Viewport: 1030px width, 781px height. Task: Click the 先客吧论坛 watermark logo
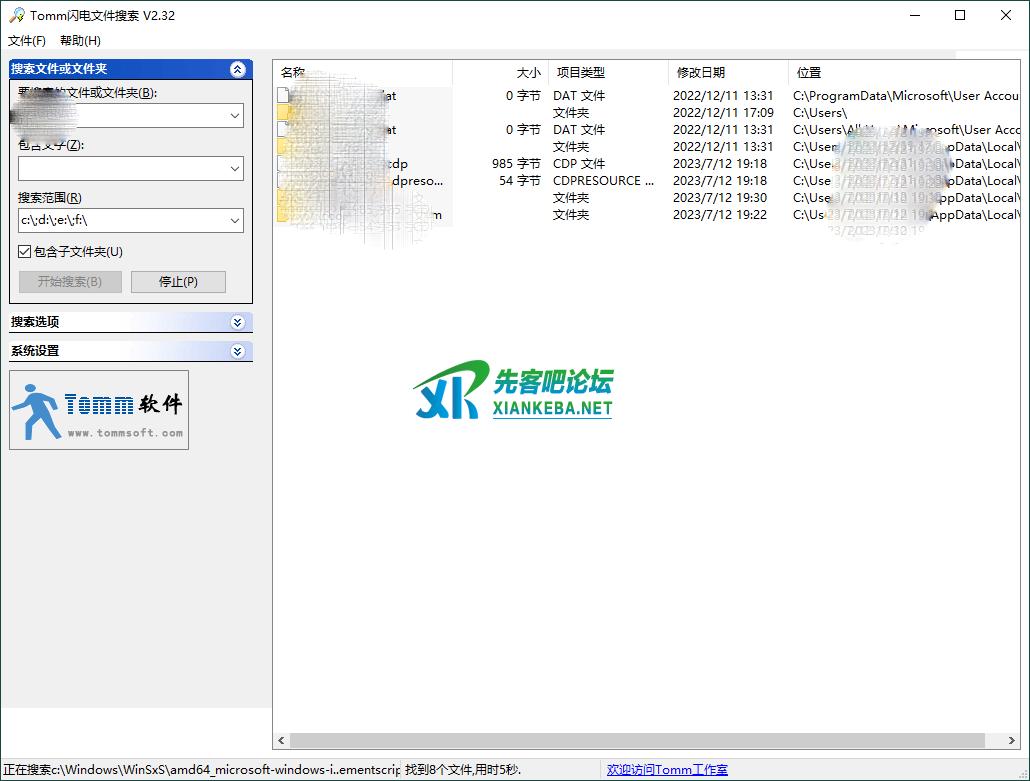pyautogui.click(x=512, y=391)
